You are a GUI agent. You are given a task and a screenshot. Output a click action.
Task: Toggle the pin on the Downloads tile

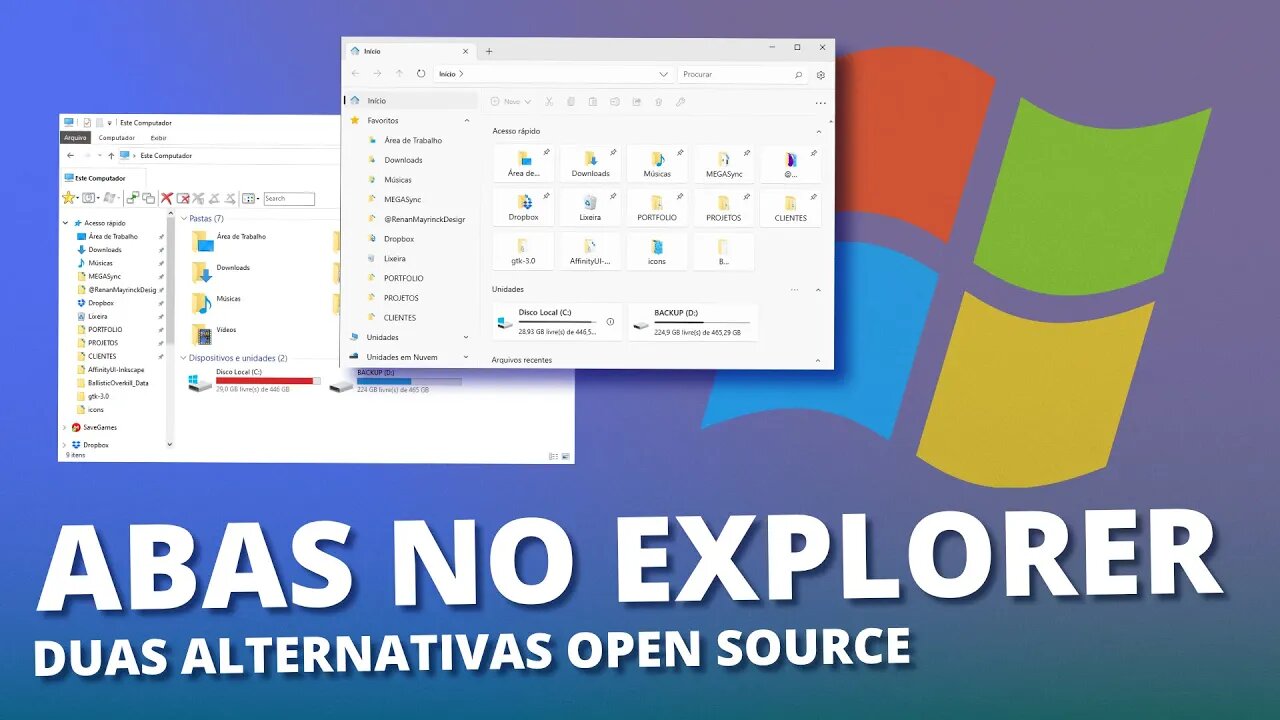click(x=613, y=153)
